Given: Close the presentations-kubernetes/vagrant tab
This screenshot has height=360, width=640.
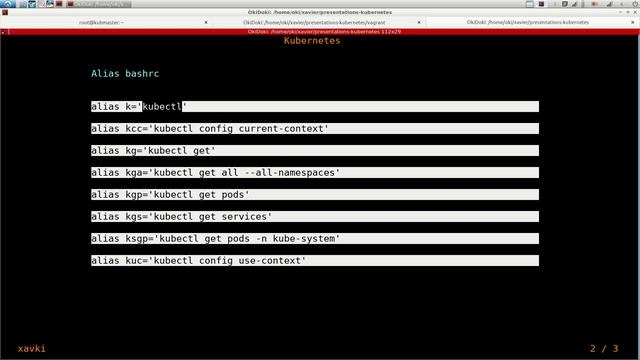Looking at the screenshot, I should pos(419,22).
